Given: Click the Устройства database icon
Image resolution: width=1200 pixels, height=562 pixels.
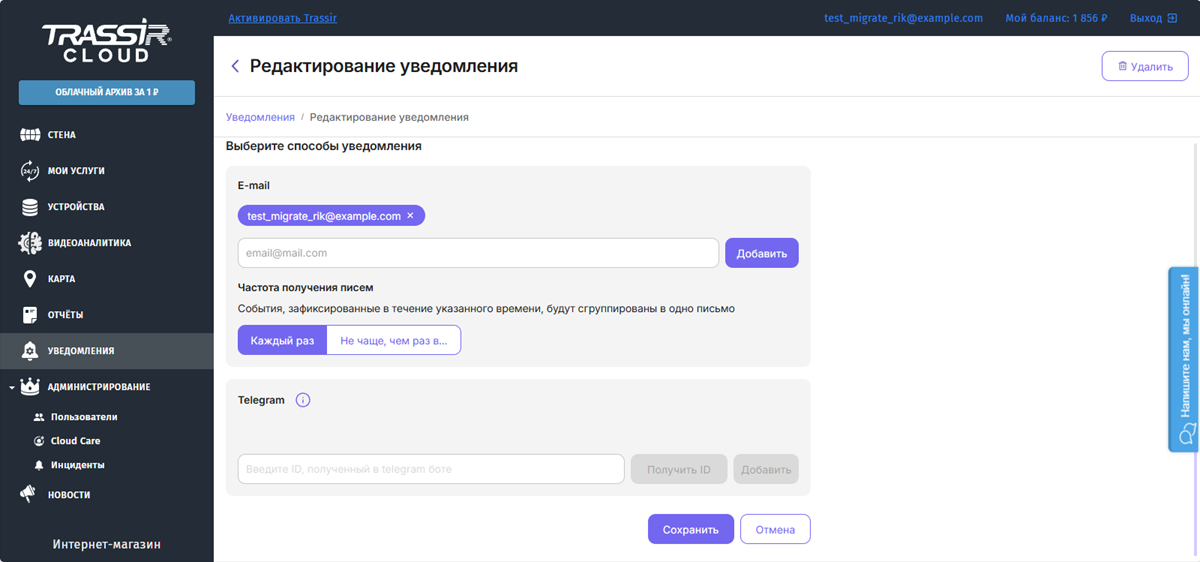Looking at the screenshot, I should click(29, 207).
